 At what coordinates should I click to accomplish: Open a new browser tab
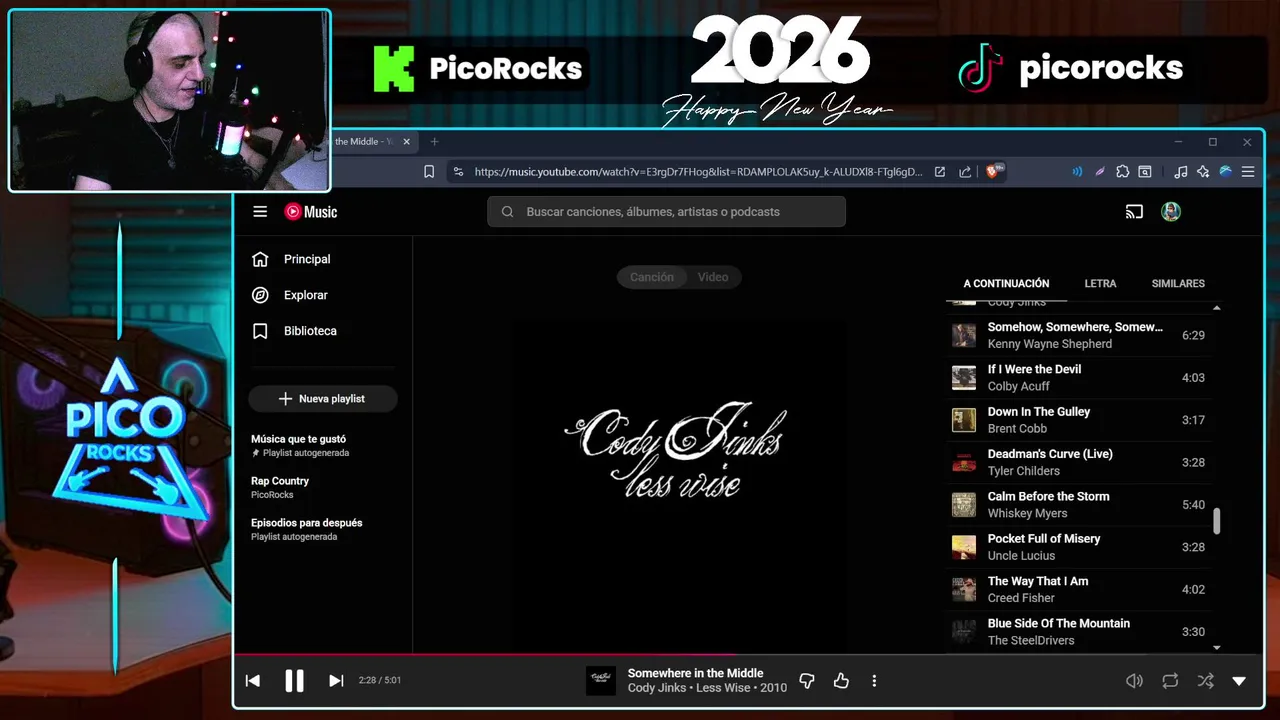434,142
